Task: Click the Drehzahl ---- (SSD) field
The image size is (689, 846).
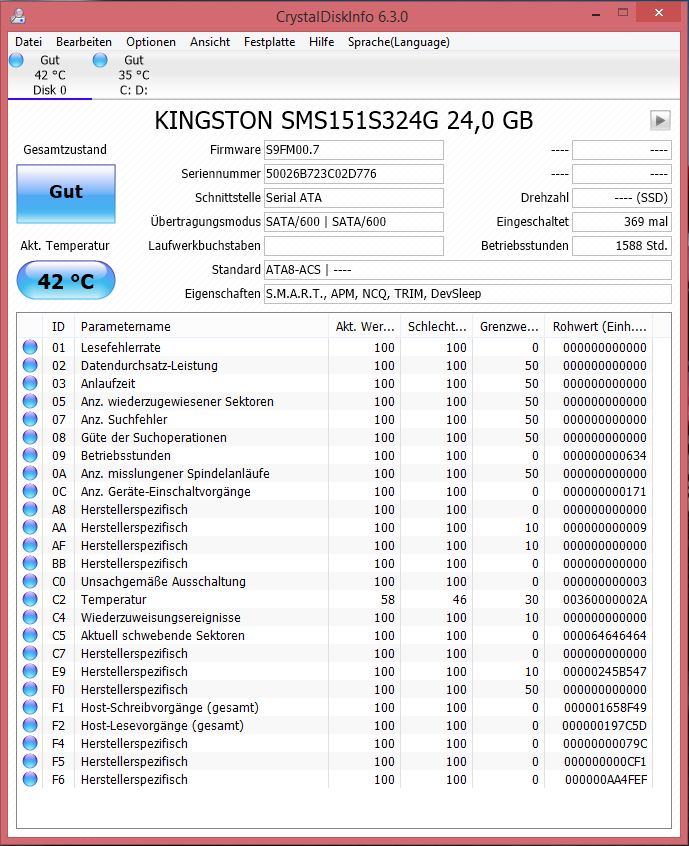Action: pos(622,197)
